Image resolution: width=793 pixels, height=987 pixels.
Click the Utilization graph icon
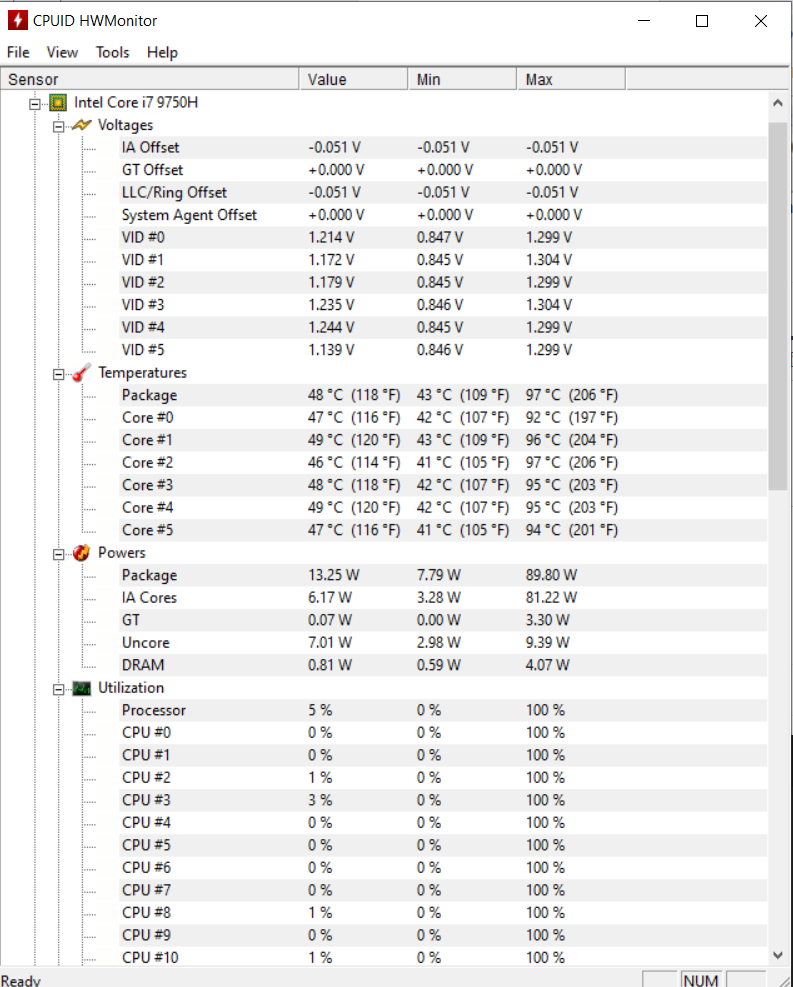point(81,688)
